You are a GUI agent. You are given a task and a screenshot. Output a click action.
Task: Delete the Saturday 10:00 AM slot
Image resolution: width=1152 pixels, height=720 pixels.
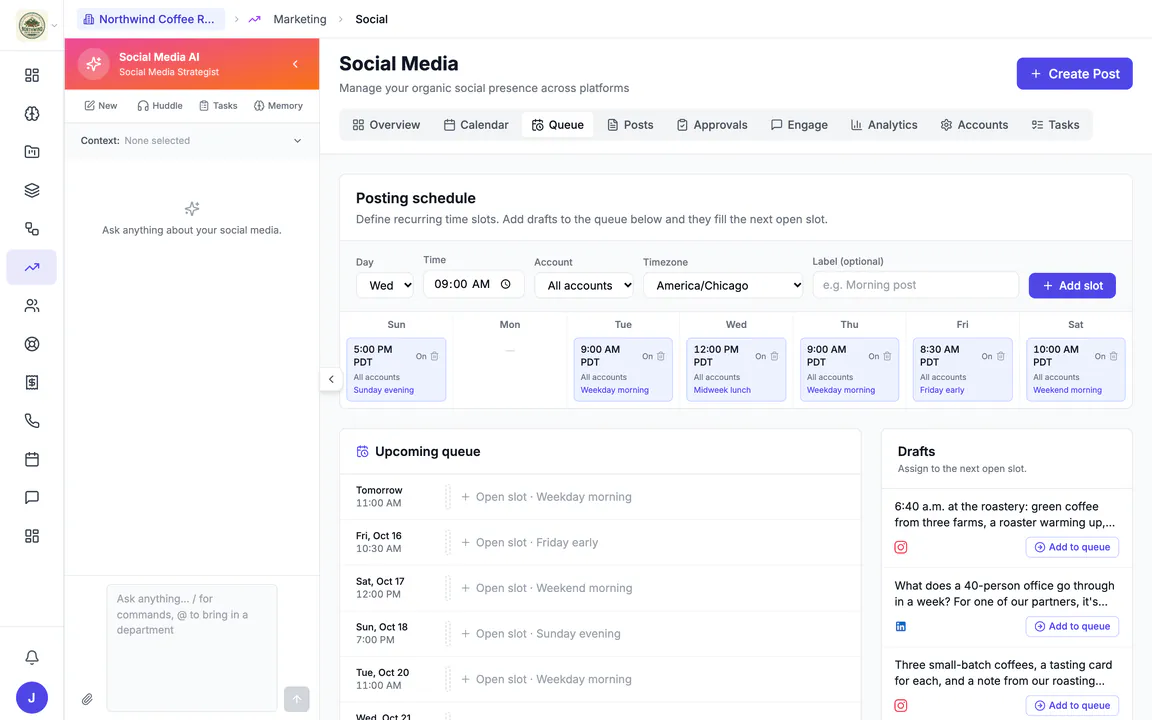1113,356
